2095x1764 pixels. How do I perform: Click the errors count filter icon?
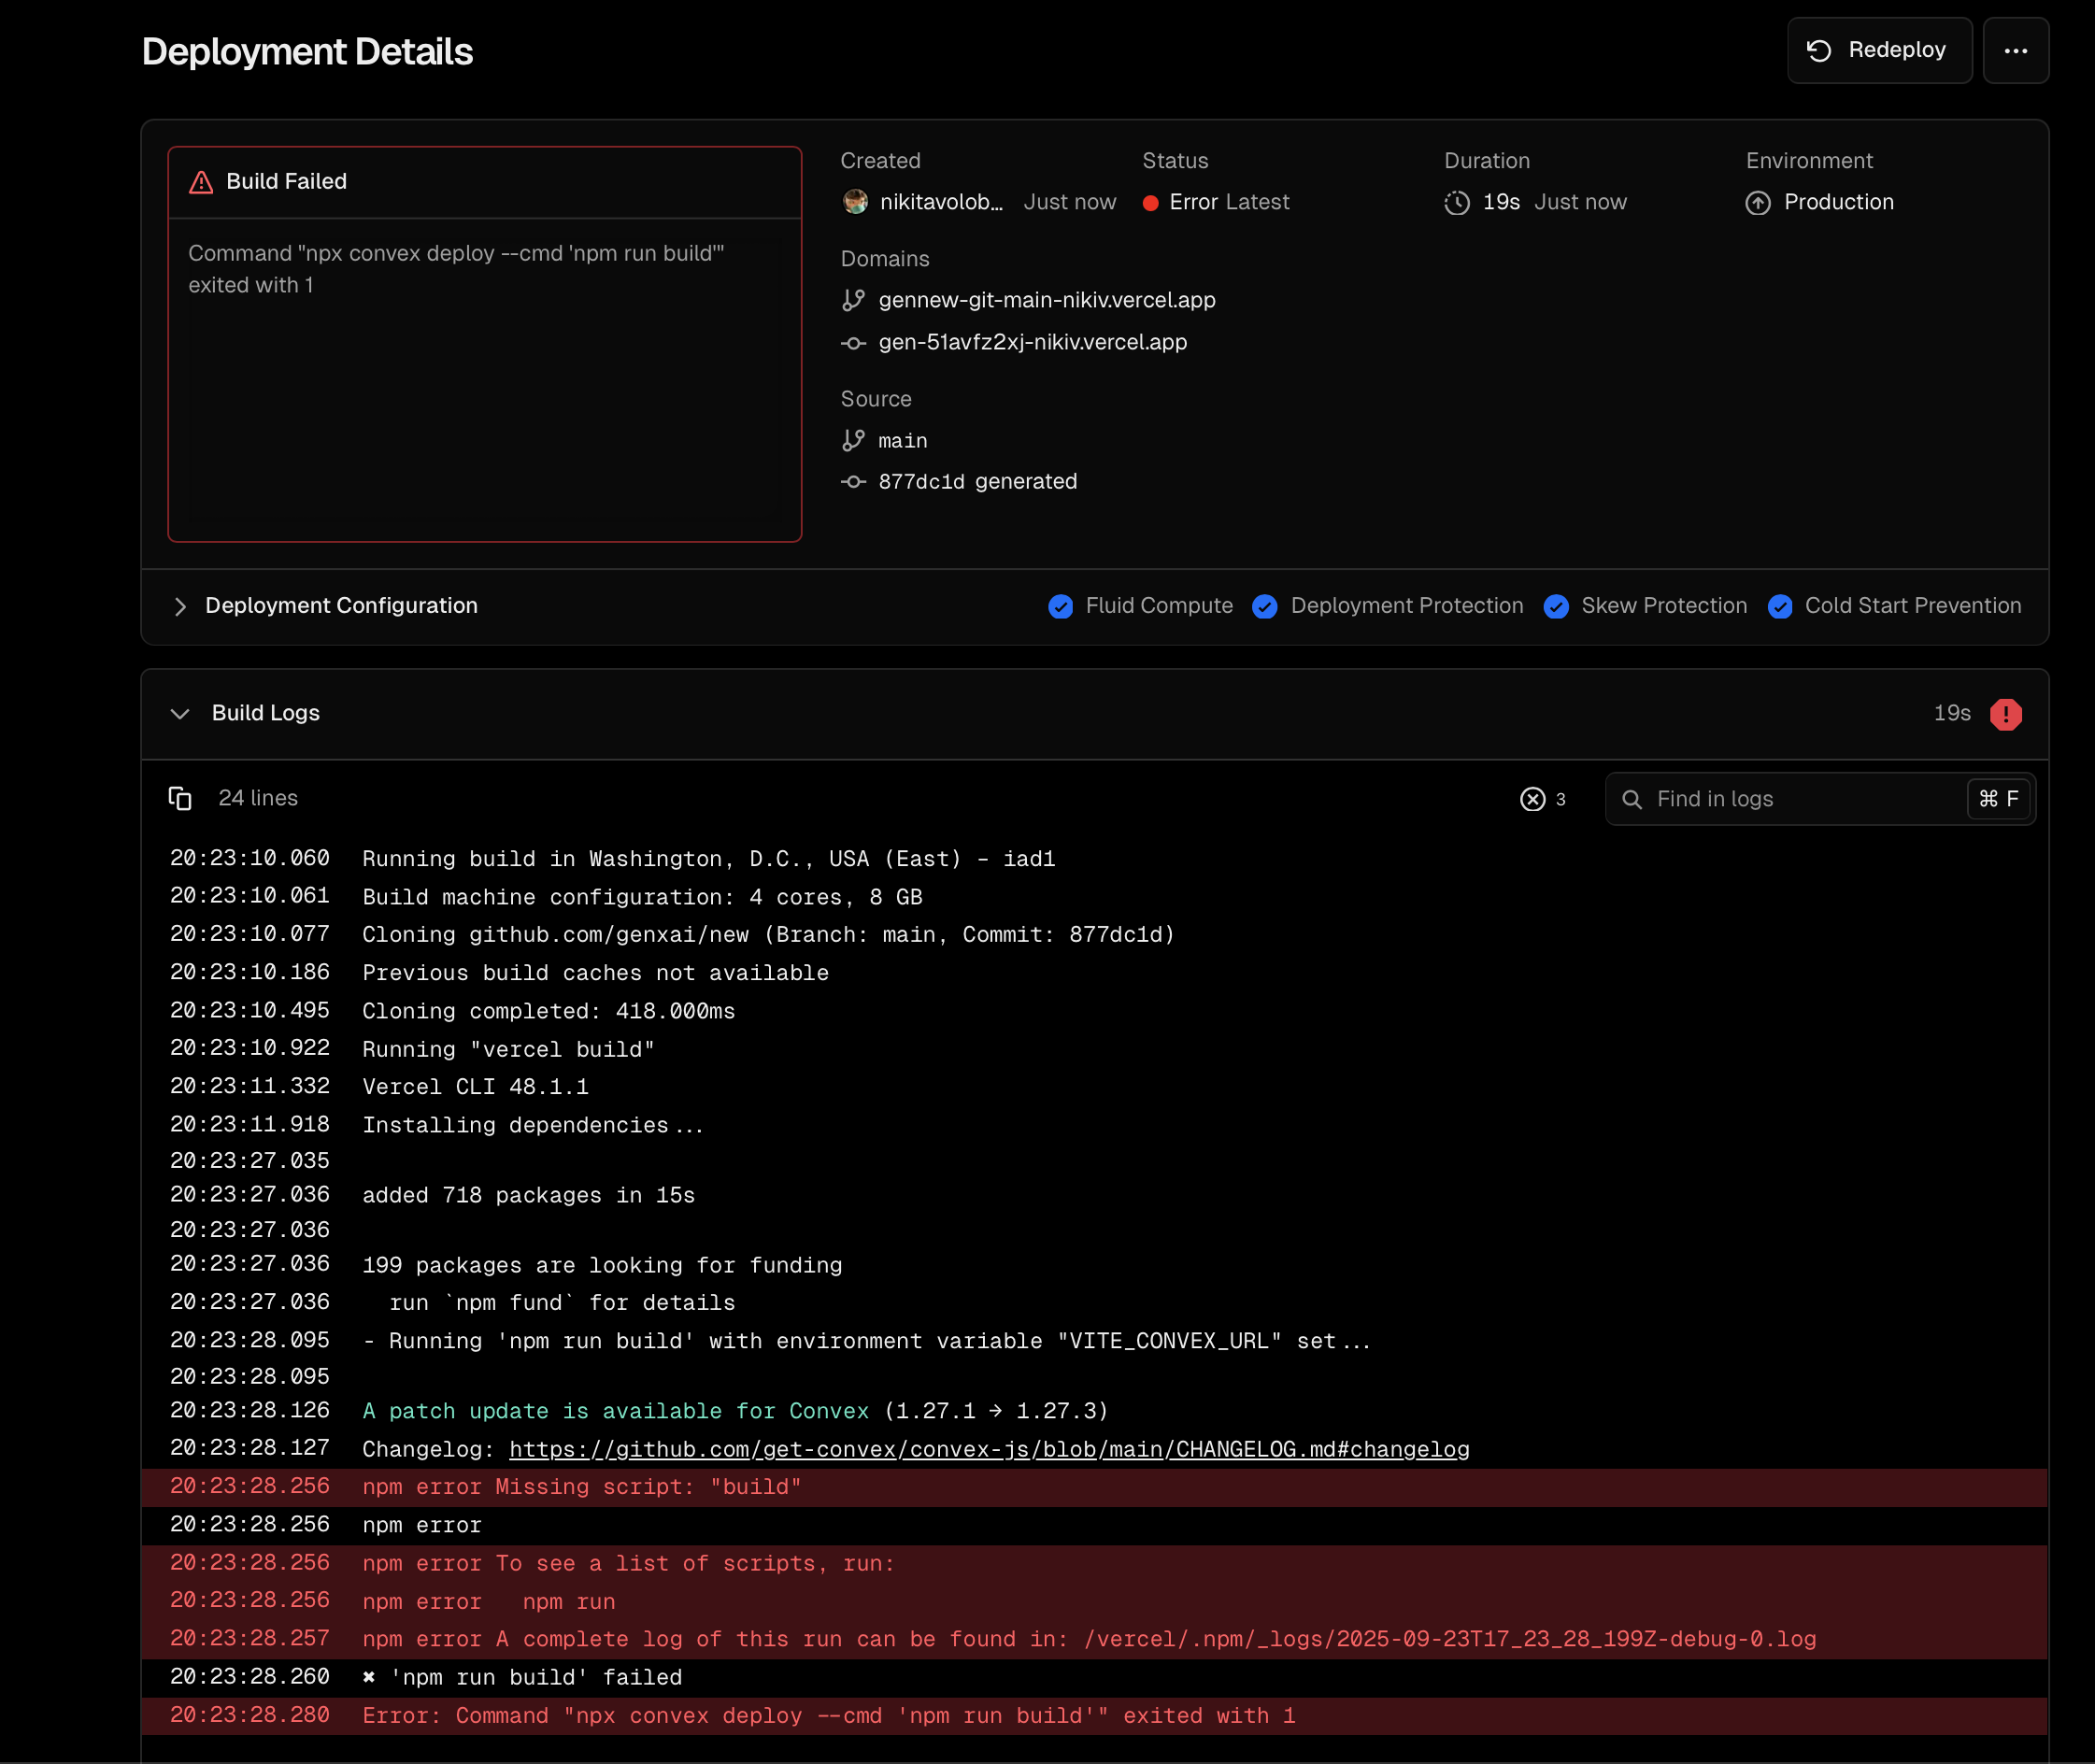(1533, 799)
